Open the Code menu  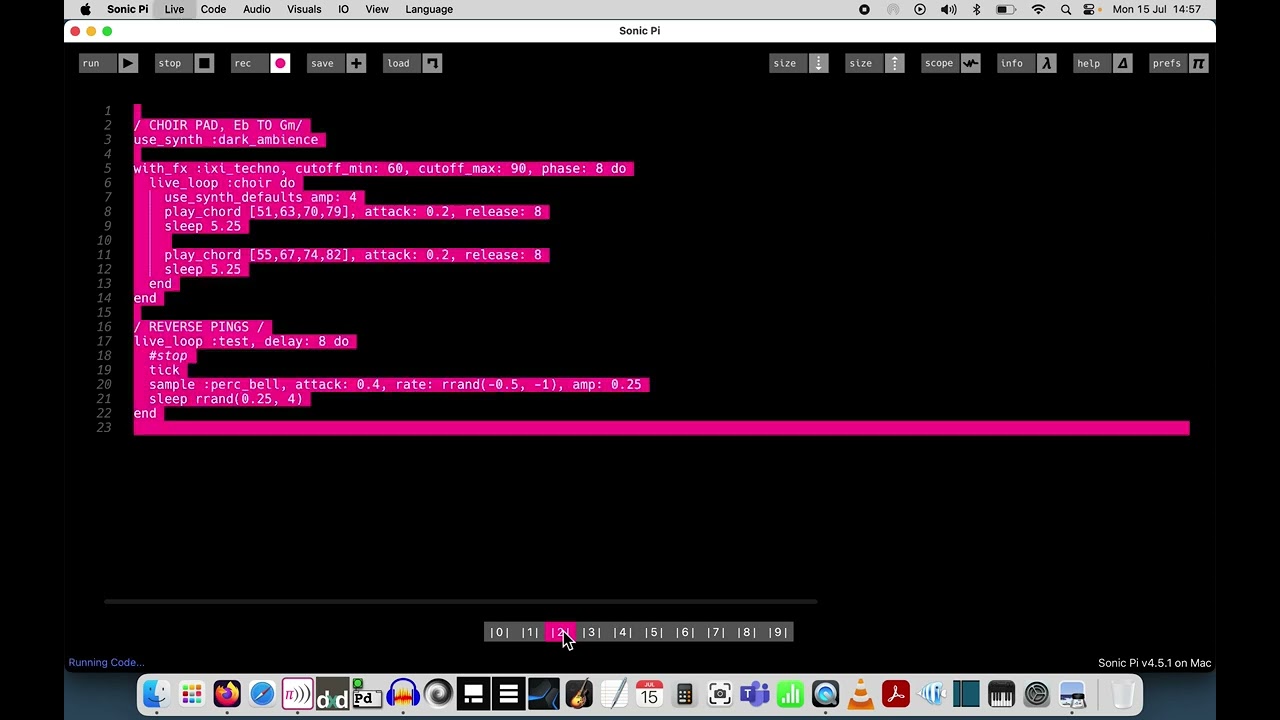[x=213, y=9]
